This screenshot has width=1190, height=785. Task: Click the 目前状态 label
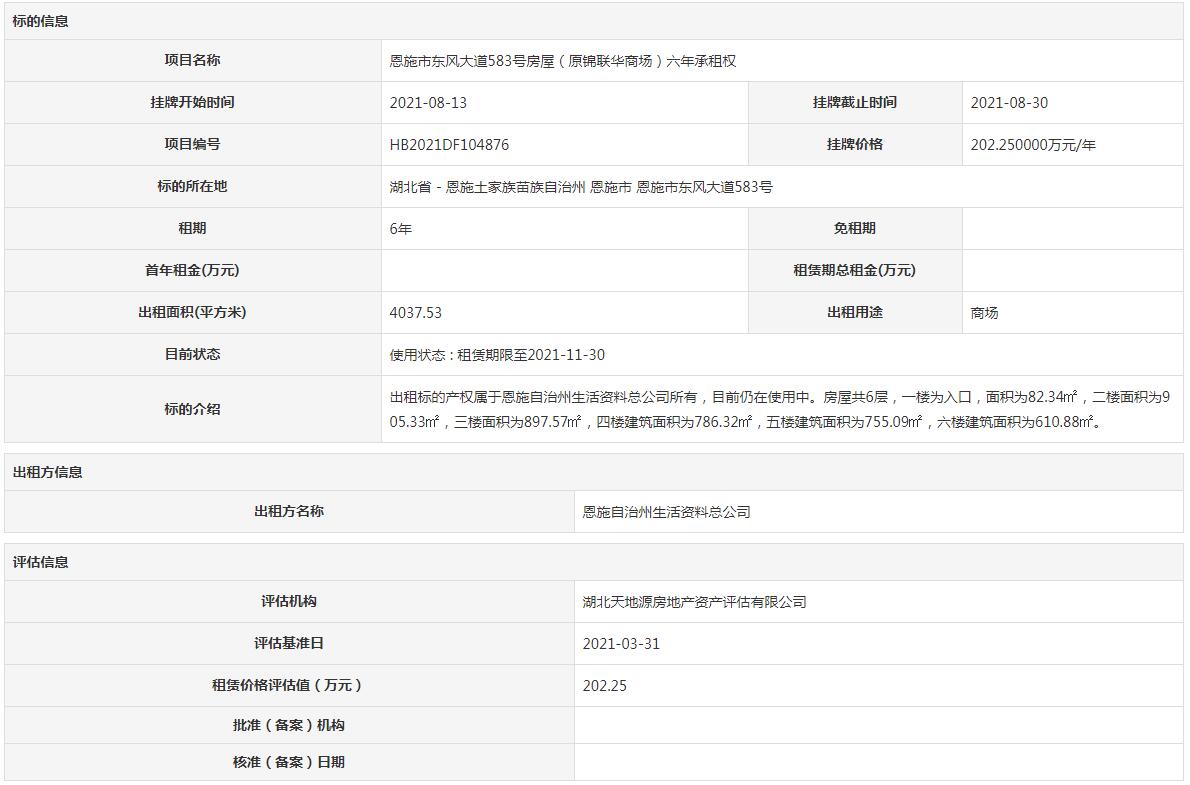click(193, 354)
